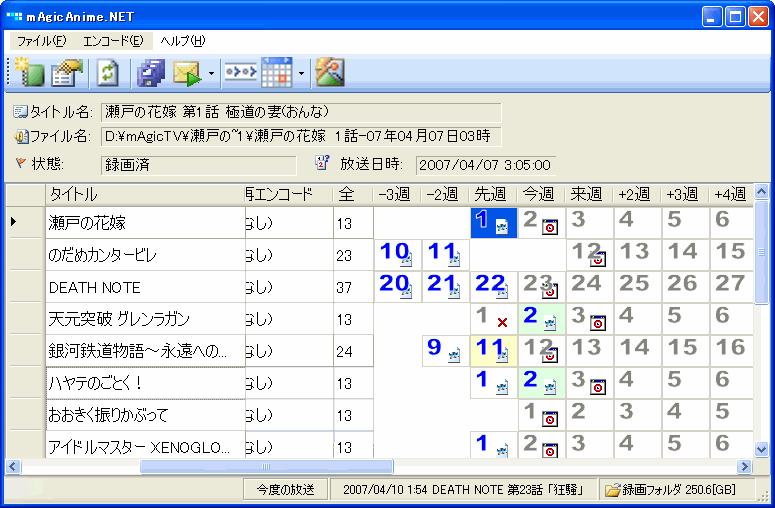This screenshot has height=508, width=775.
Task: Select the DEATH NOTE title cell
Action: [145, 287]
